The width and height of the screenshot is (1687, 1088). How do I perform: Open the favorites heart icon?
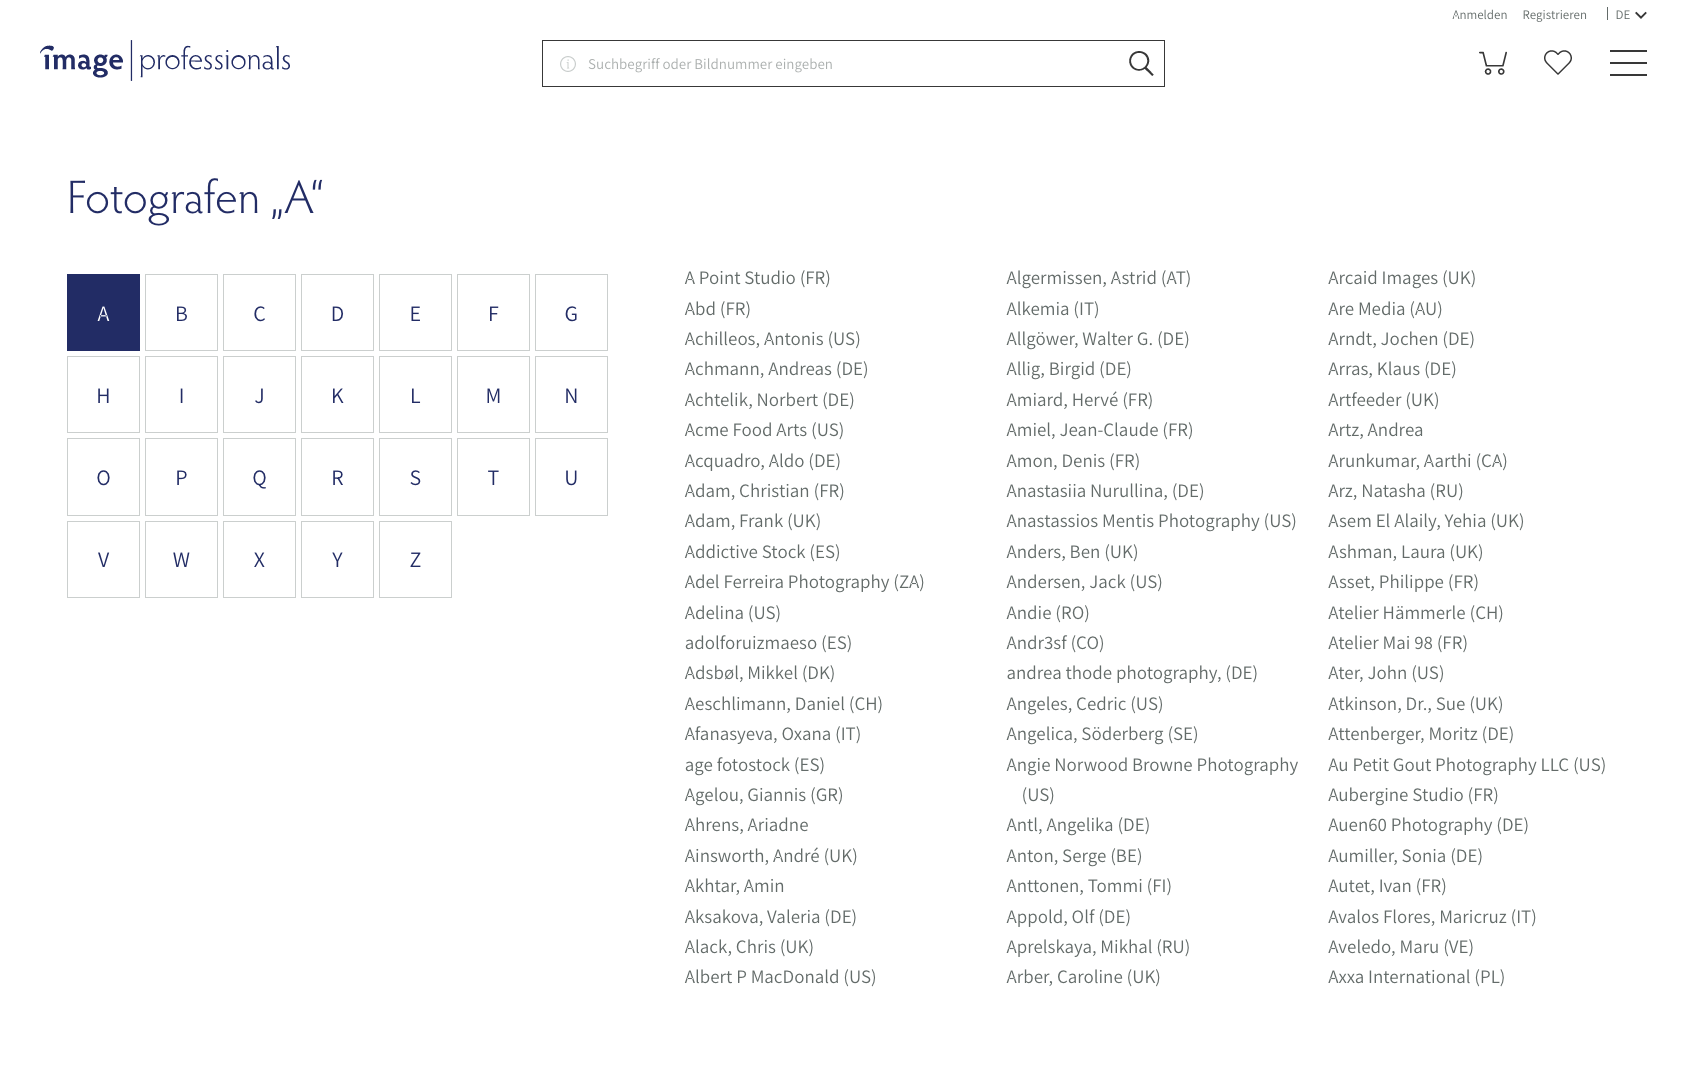tap(1557, 63)
